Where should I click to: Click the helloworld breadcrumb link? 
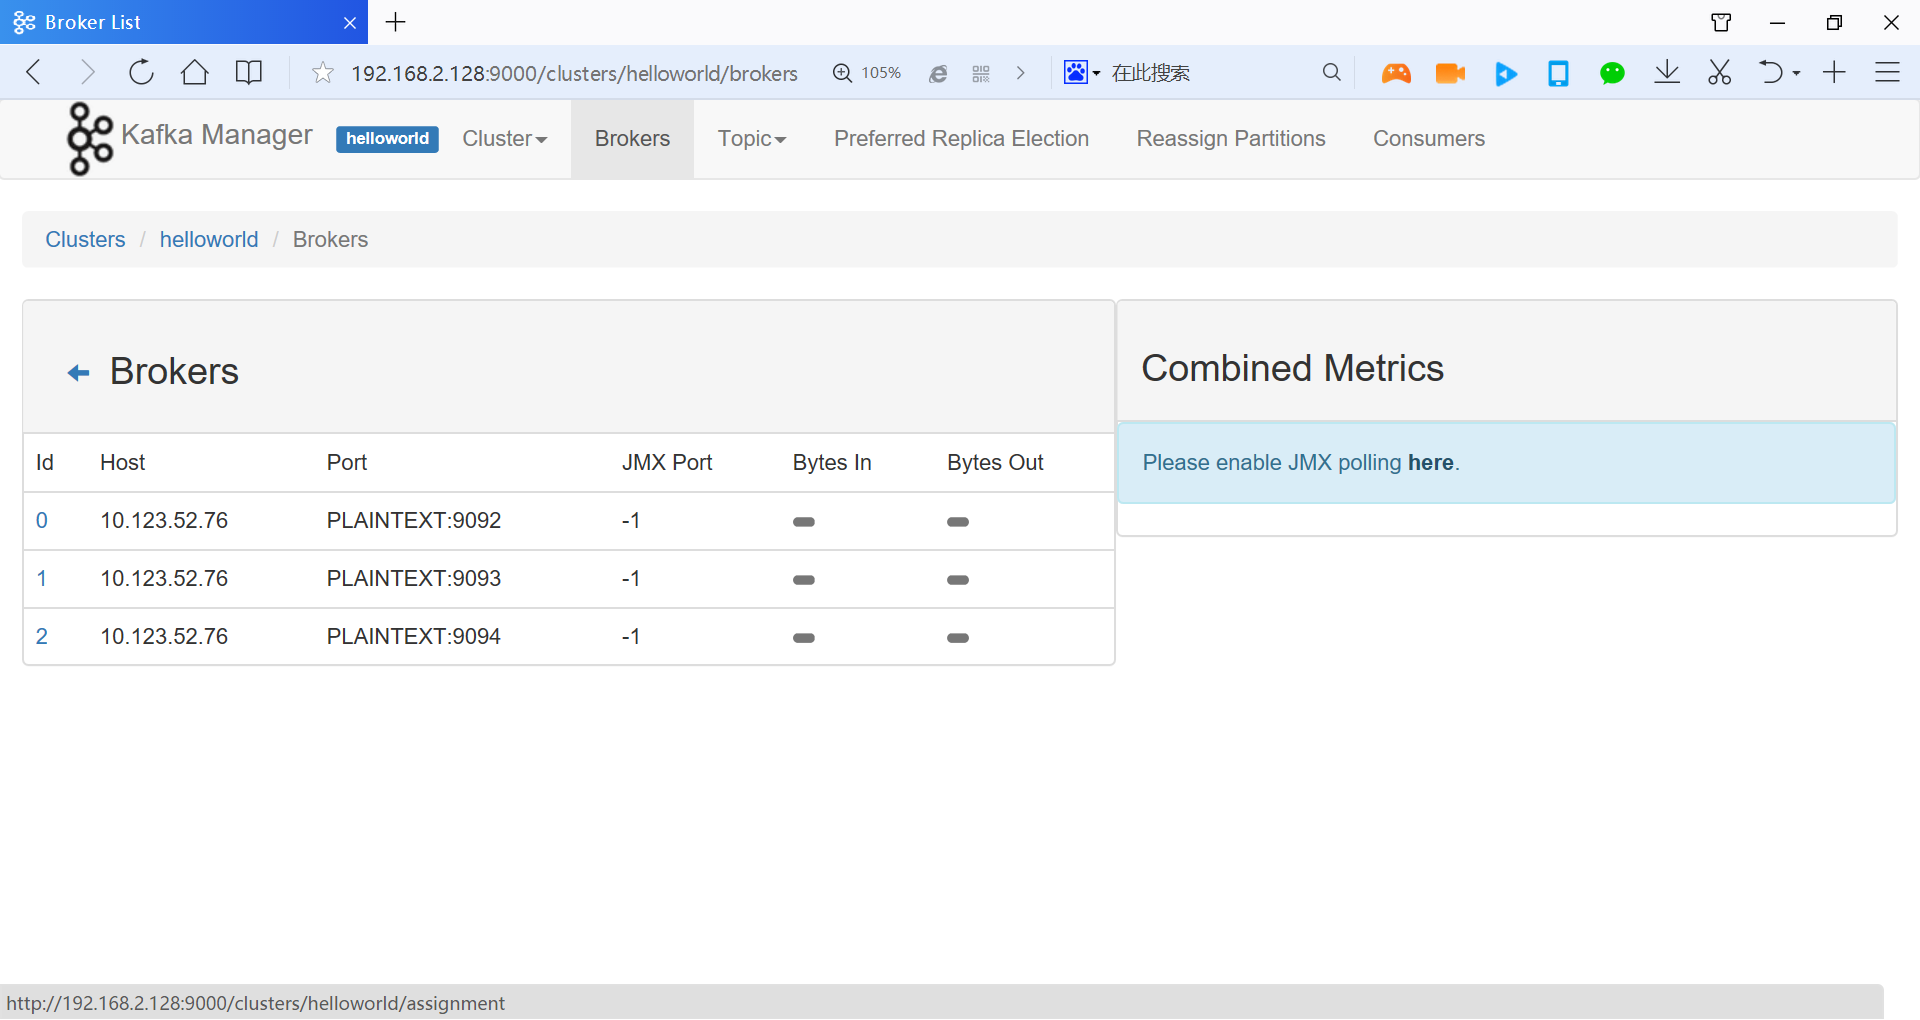208,240
